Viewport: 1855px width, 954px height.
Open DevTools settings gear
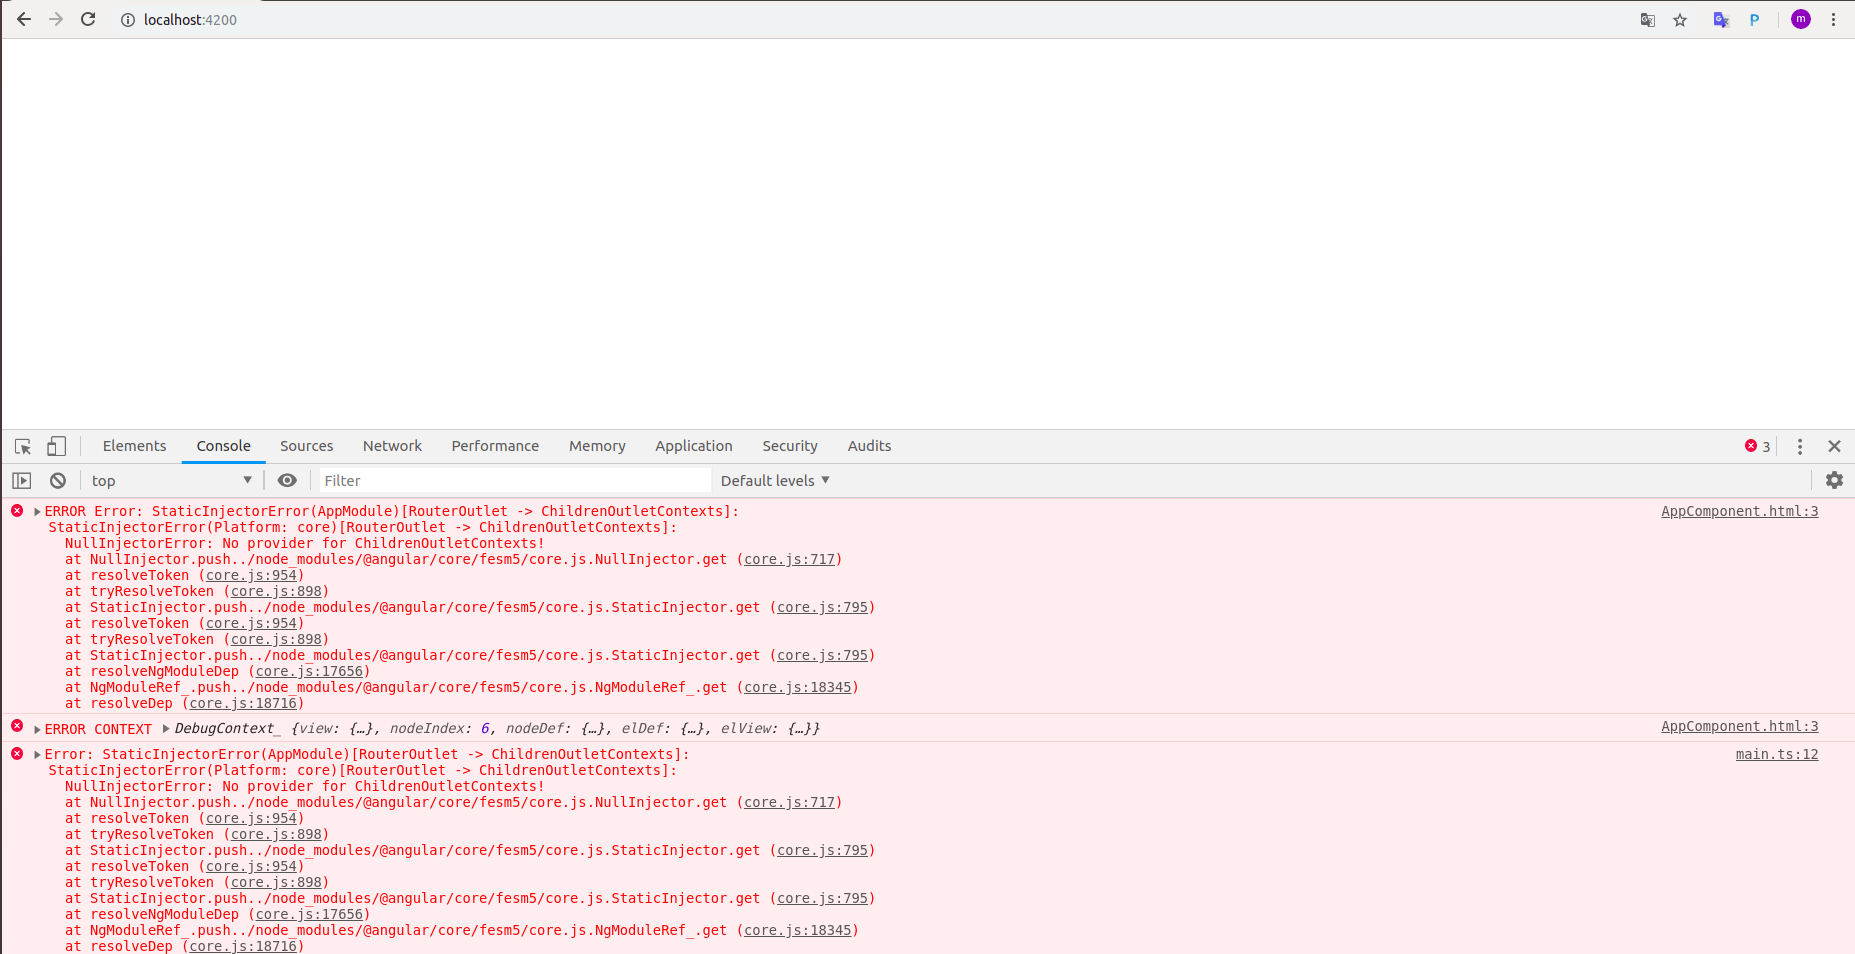point(1834,480)
